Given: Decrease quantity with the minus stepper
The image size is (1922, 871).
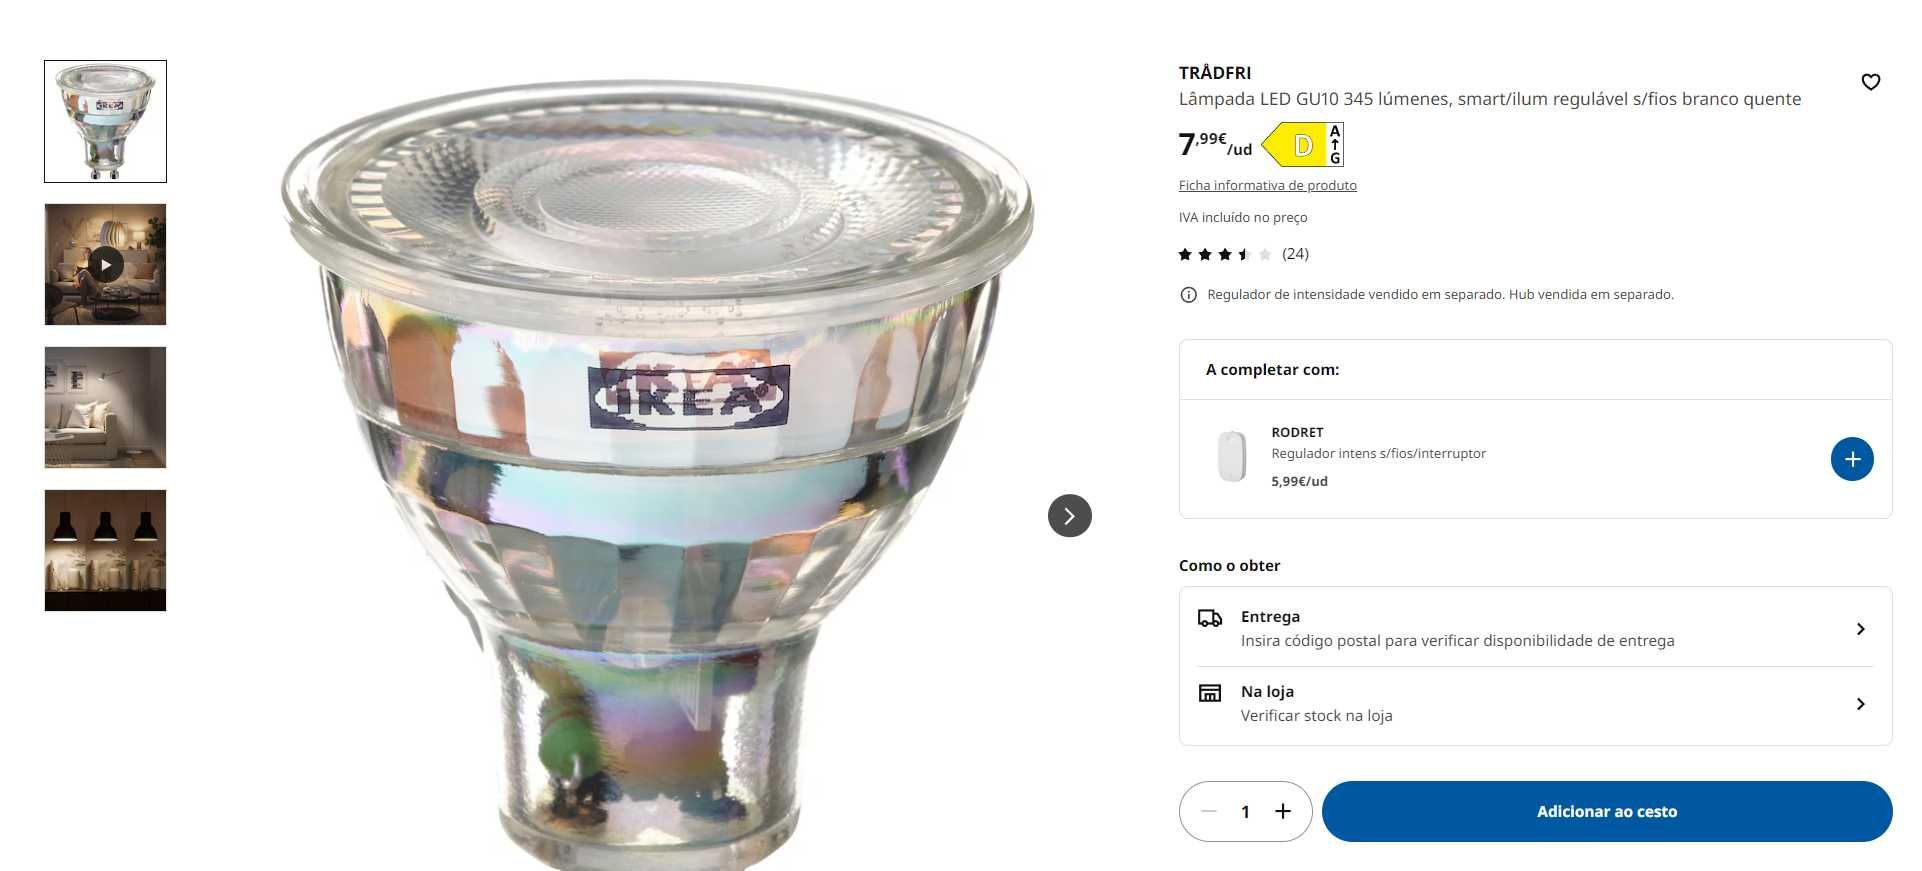Looking at the screenshot, I should click(1208, 811).
